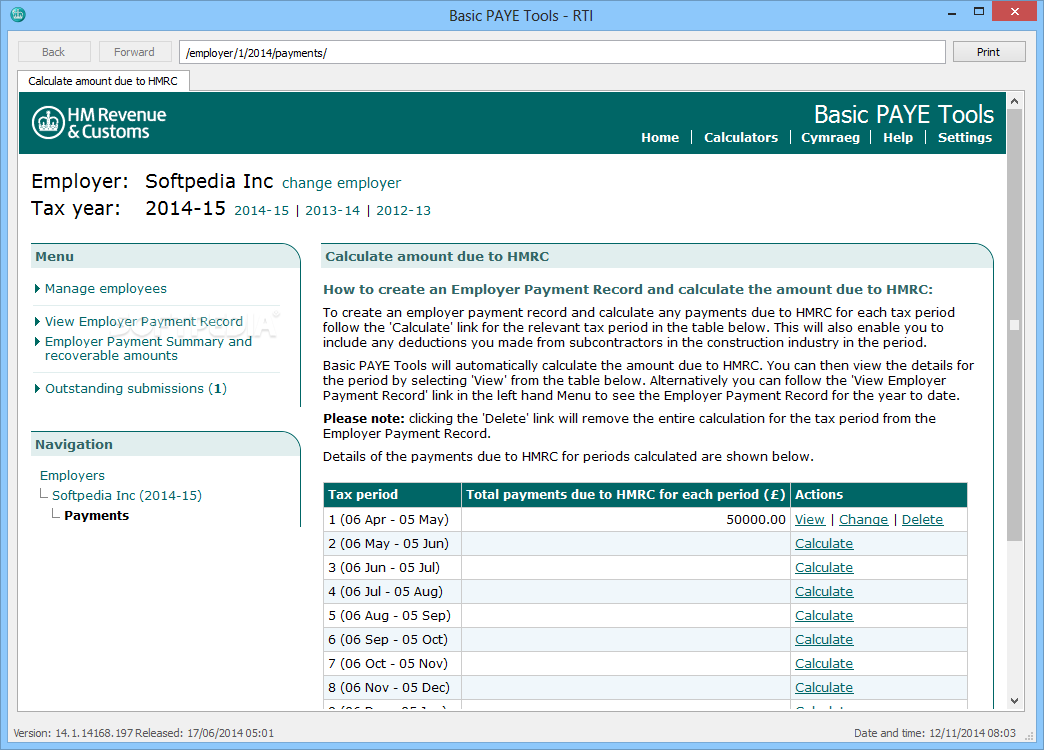Calculate period 8 (06 Nov - 05 Dec)
This screenshot has height=750, width=1044.
824,687
